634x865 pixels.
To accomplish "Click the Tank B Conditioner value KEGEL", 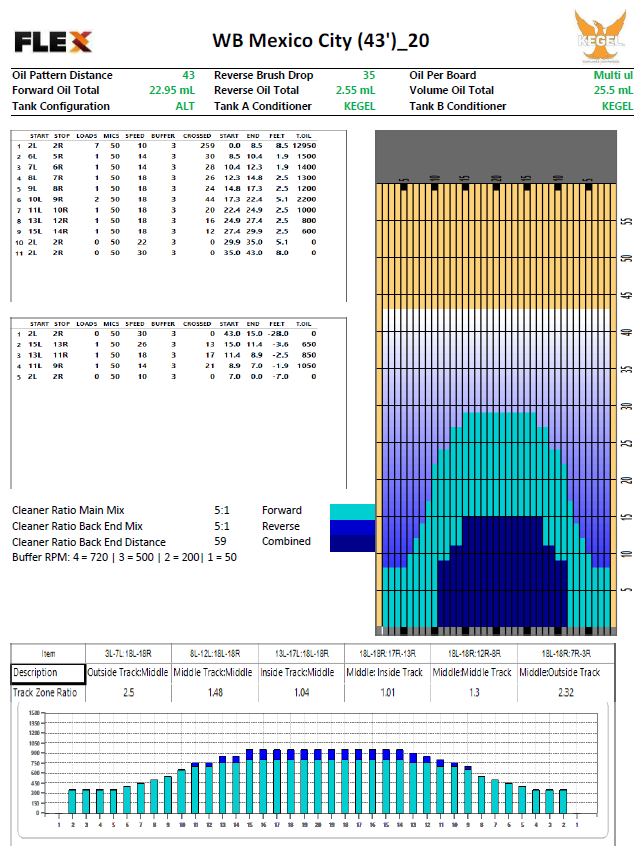I will [x=617, y=106].
